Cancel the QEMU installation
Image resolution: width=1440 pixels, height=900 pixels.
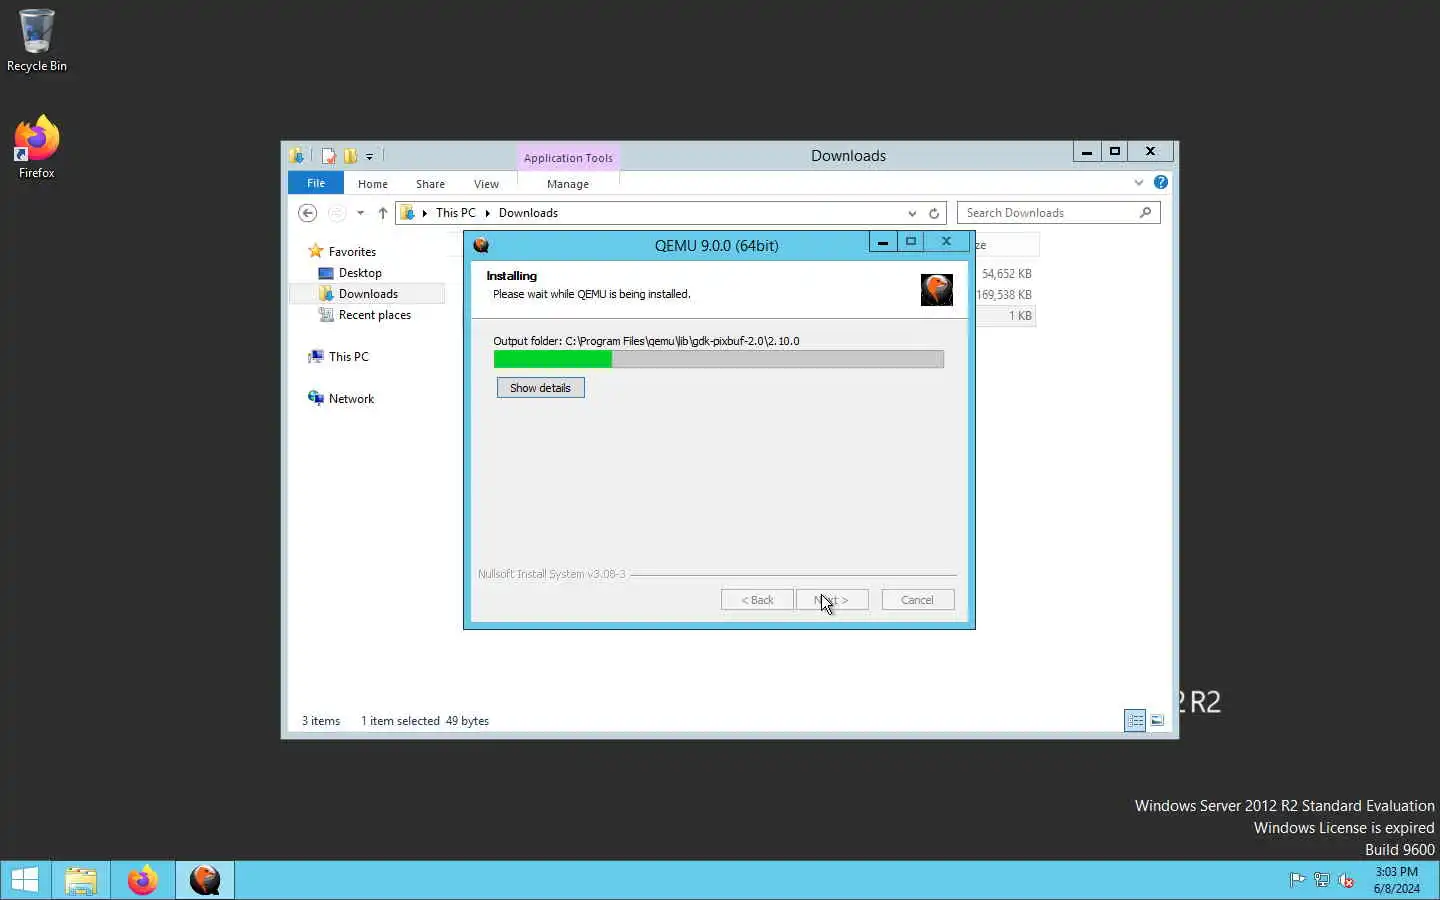pos(917,600)
